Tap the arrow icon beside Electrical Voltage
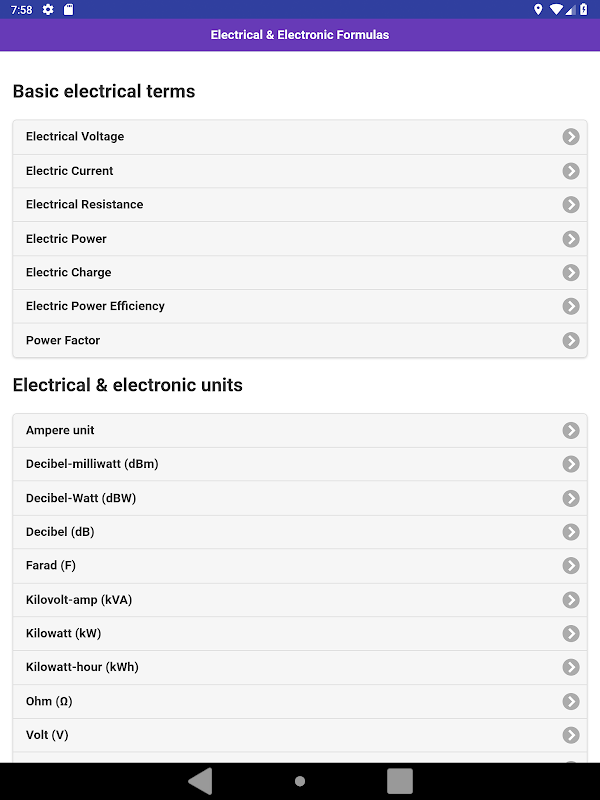600x800 pixels. [571, 137]
